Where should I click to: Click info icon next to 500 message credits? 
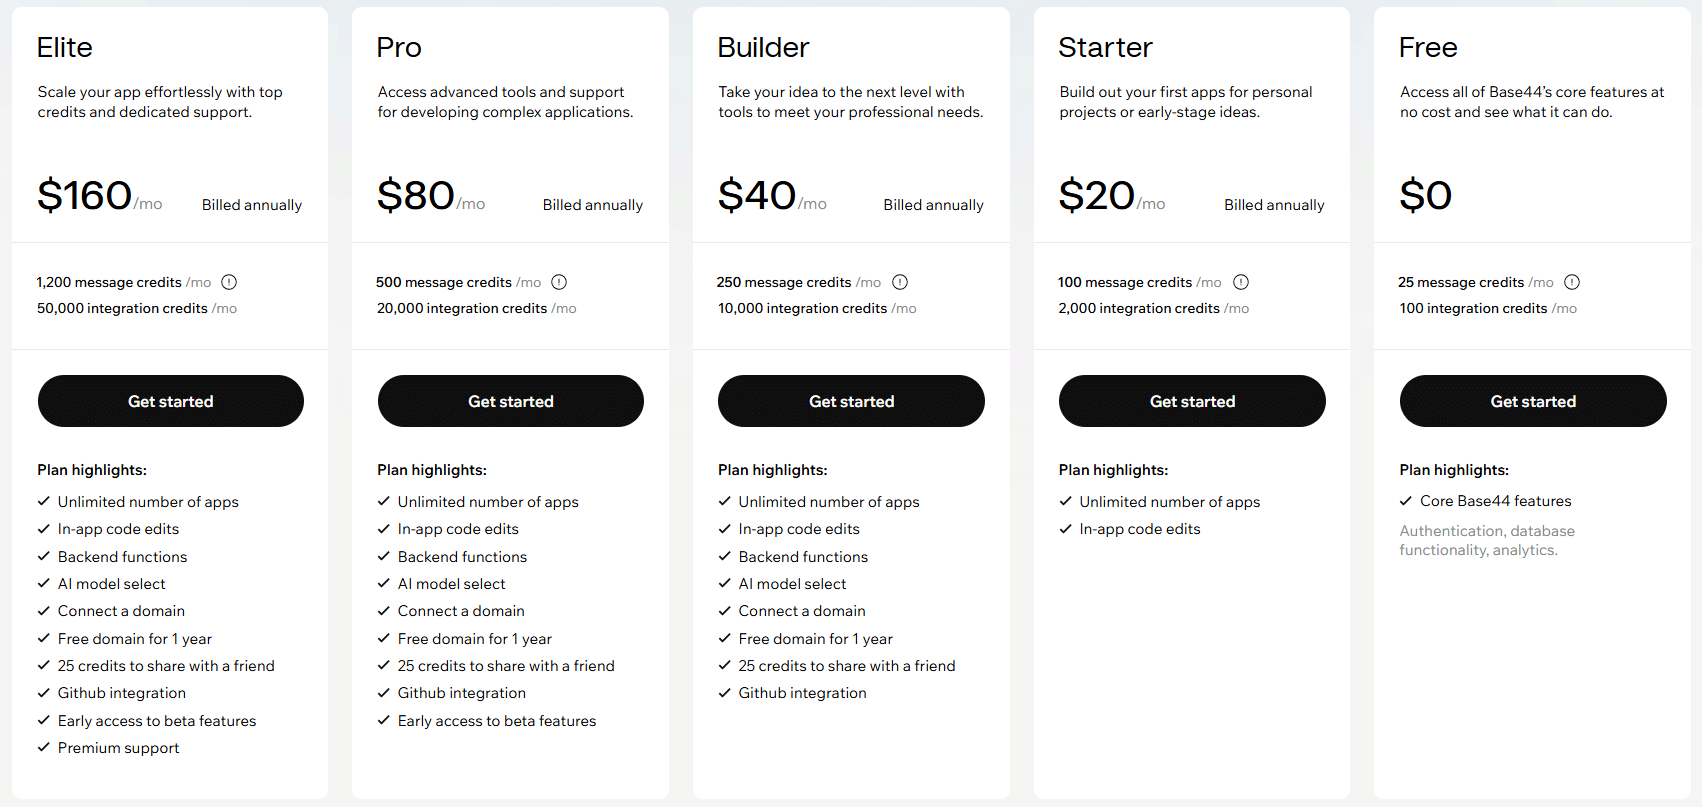pyautogui.click(x=559, y=282)
